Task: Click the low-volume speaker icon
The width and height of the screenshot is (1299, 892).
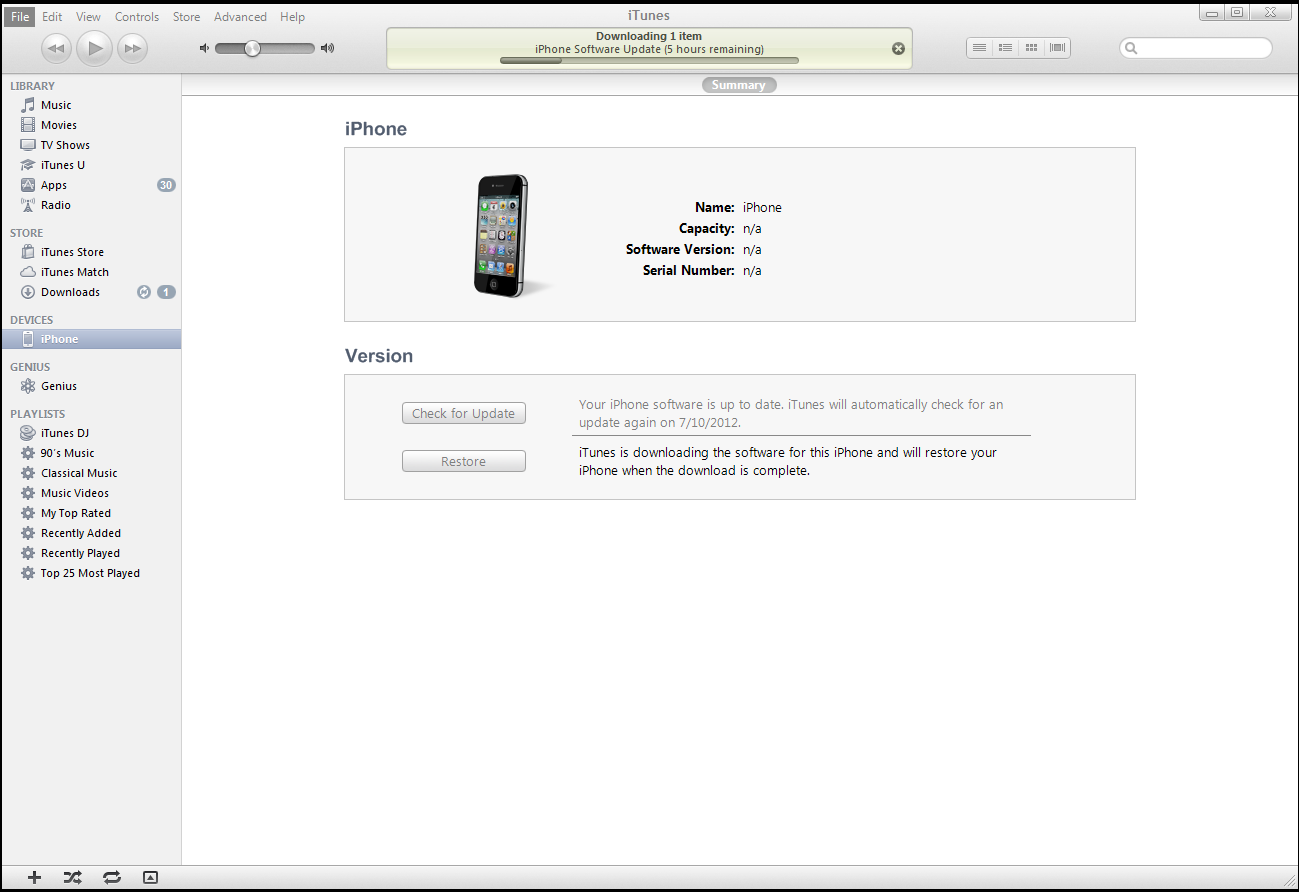Action: [204, 48]
